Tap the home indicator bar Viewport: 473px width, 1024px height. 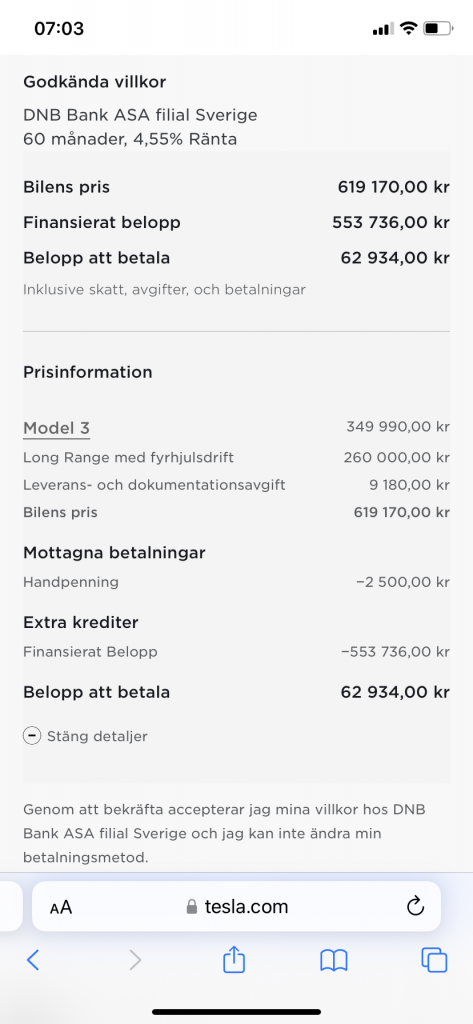[236, 1012]
